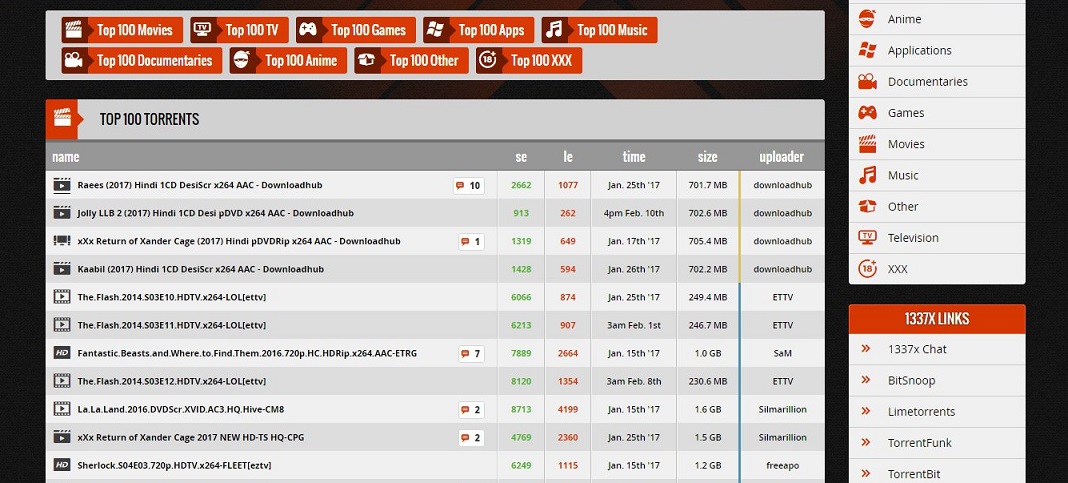Open the Raees (2017) Hindi torrent
1068x483 pixels.
(x=200, y=185)
